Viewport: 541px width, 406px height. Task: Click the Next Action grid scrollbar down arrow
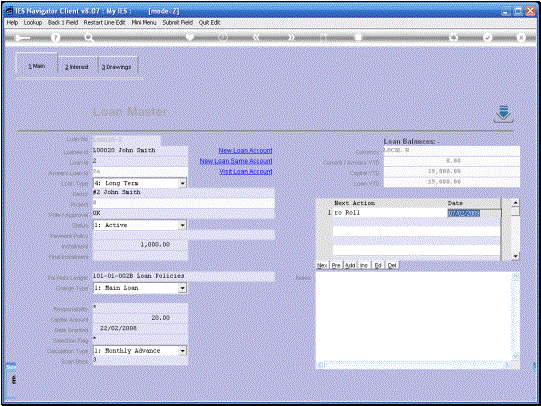coord(515,256)
